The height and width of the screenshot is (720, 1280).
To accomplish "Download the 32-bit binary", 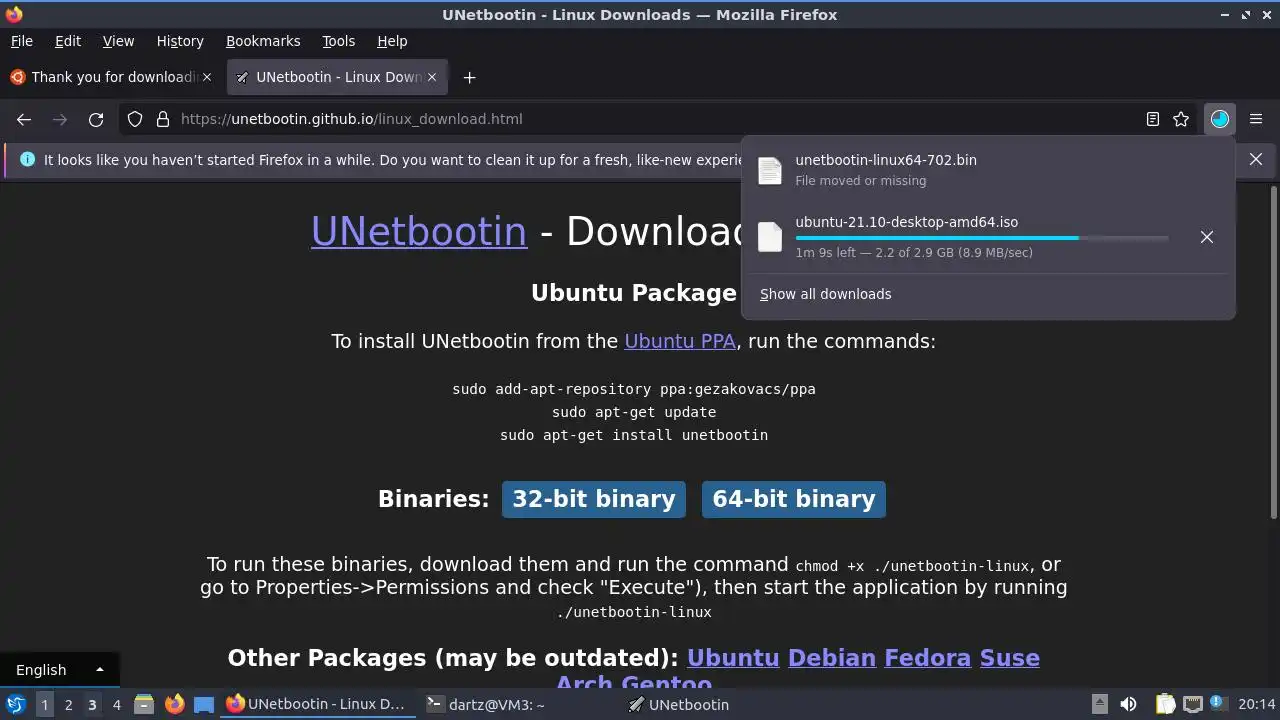I will 594,499.
